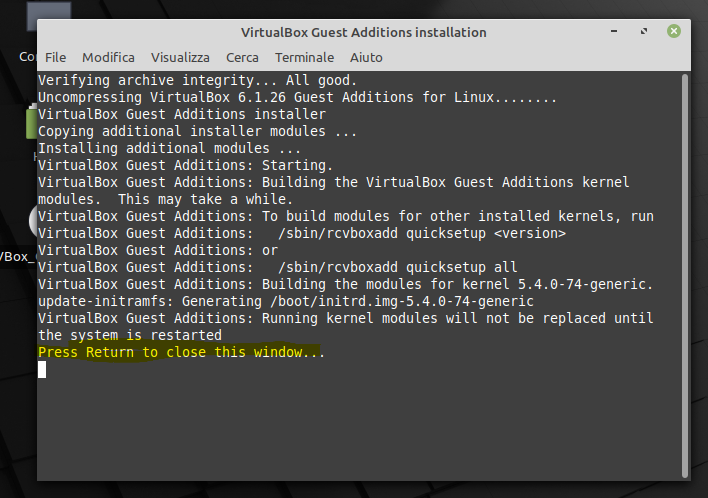The height and width of the screenshot is (498, 708).
Task: Select the VBox_ disc desktop label
Action: tap(18, 257)
